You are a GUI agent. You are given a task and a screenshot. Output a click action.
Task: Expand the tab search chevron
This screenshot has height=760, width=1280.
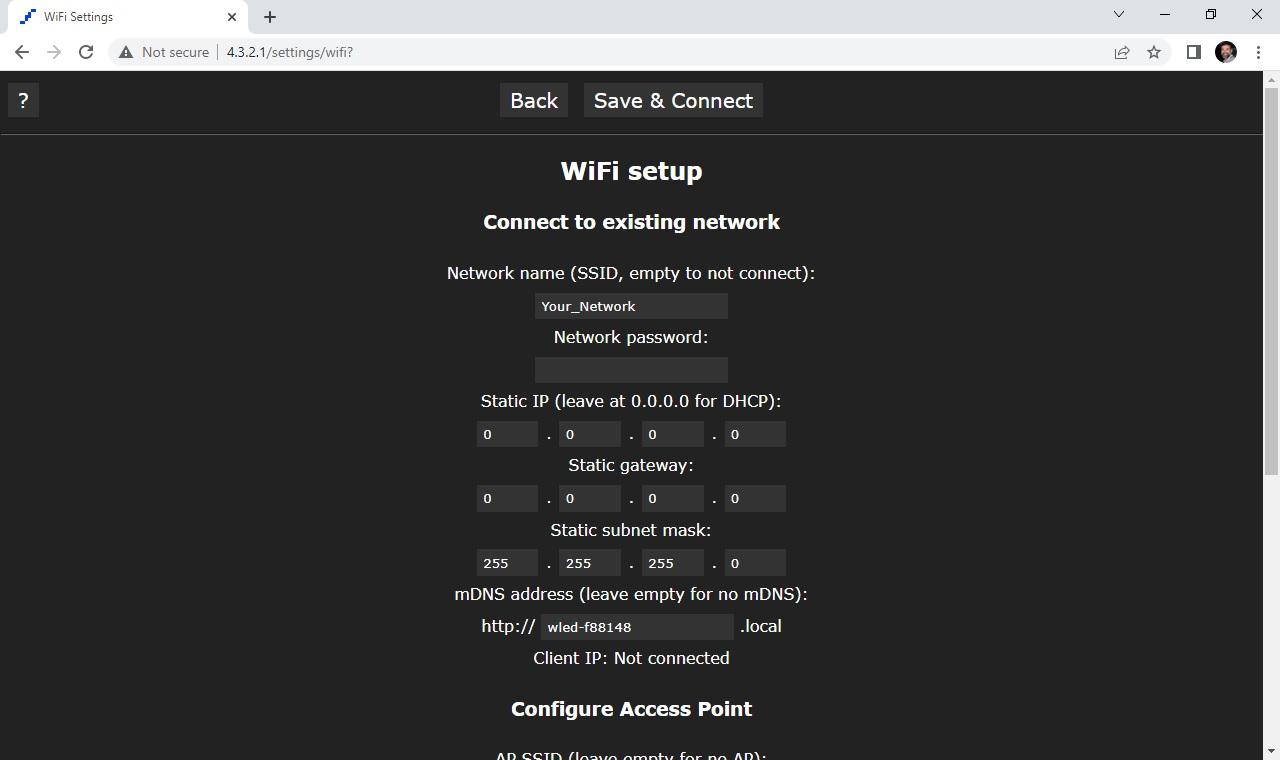(1119, 15)
